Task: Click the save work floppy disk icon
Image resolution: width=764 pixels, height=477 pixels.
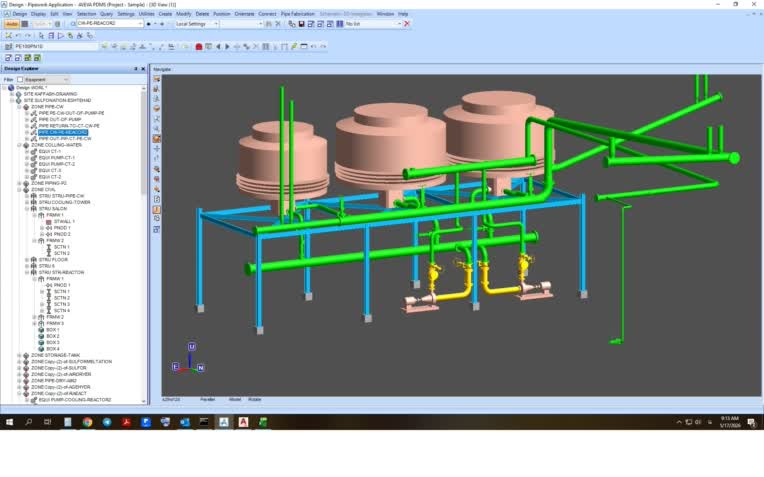Action: tap(301, 23)
